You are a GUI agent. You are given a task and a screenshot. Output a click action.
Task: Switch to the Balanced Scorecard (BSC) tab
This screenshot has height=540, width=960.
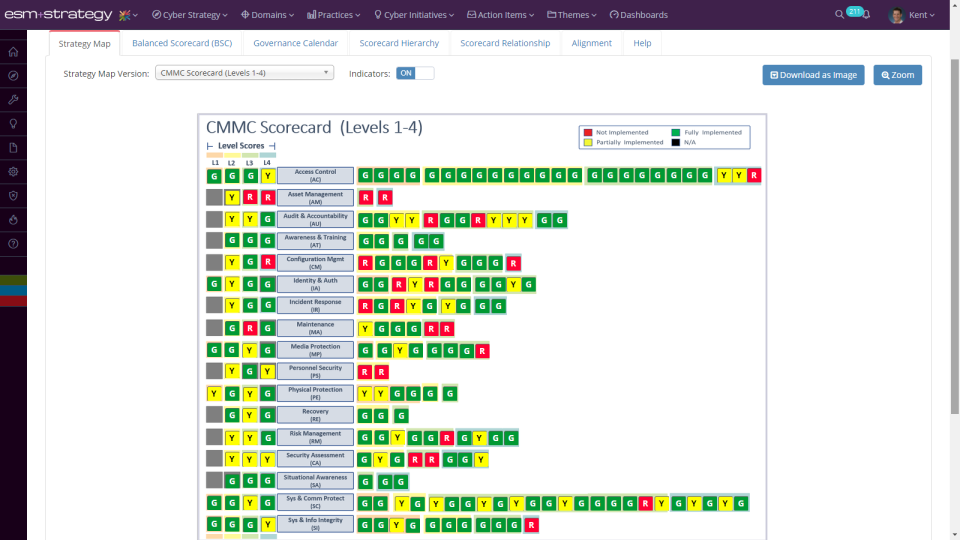[x=182, y=43]
